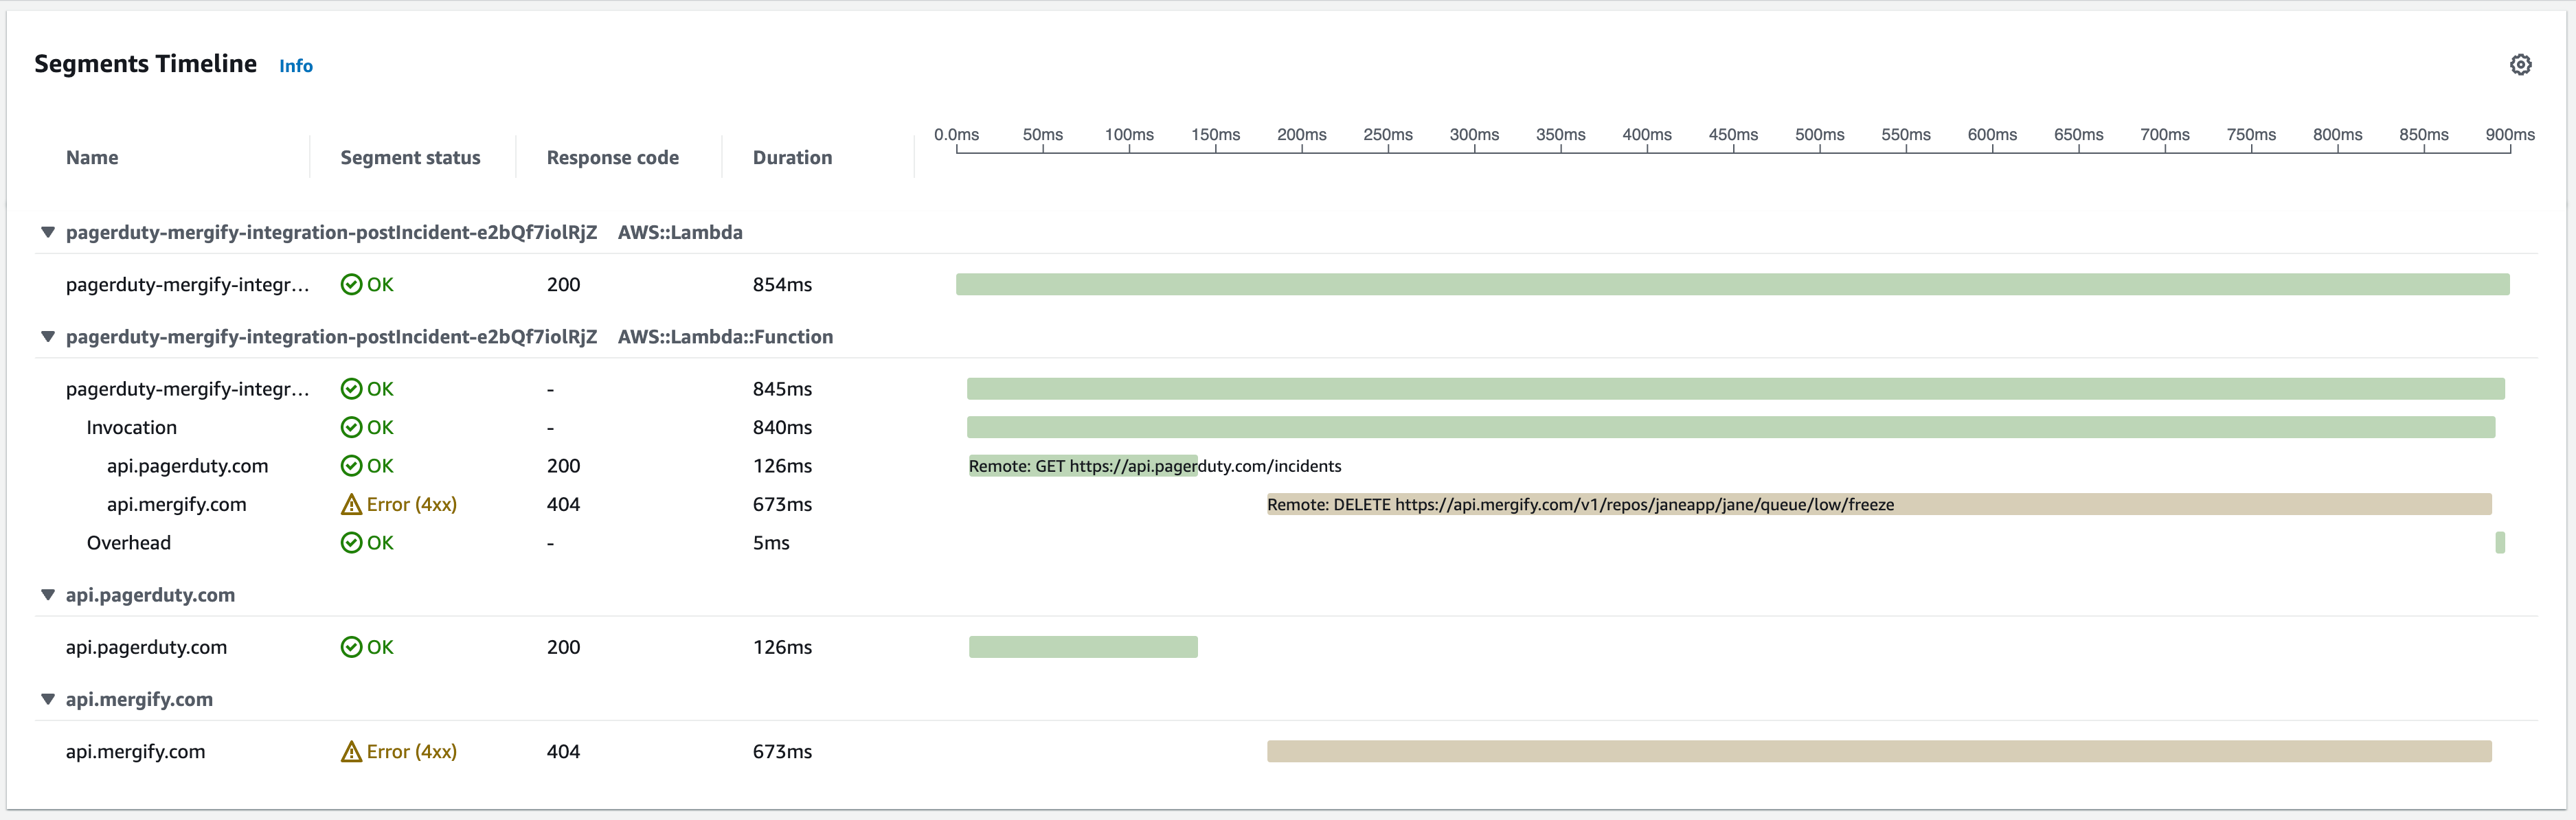Select the Invocation subsegment name
The height and width of the screenshot is (820, 2576).
131,427
